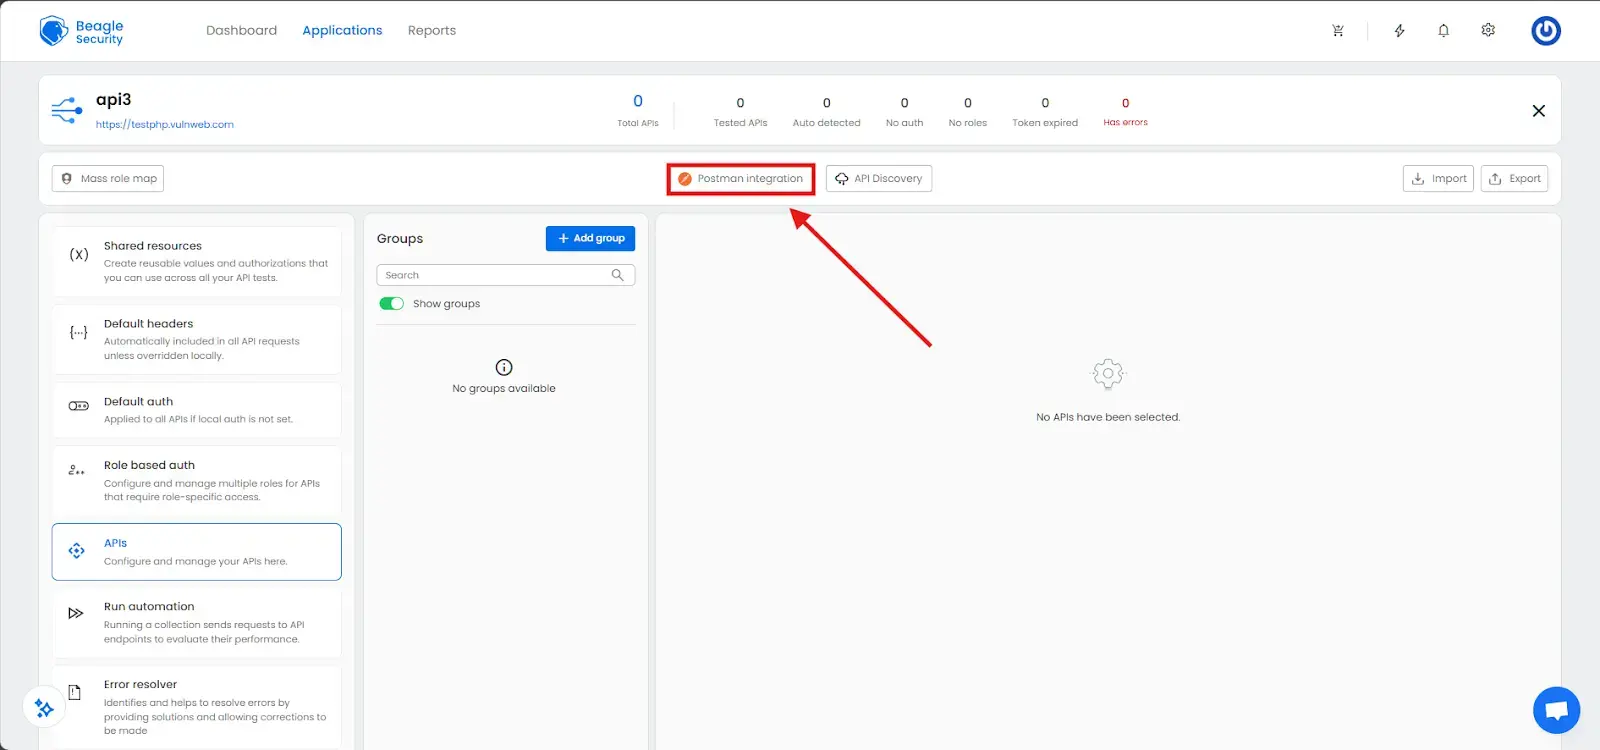Viewport: 1600px width, 750px height.
Task: Switch to the Applications tab
Action: point(342,31)
